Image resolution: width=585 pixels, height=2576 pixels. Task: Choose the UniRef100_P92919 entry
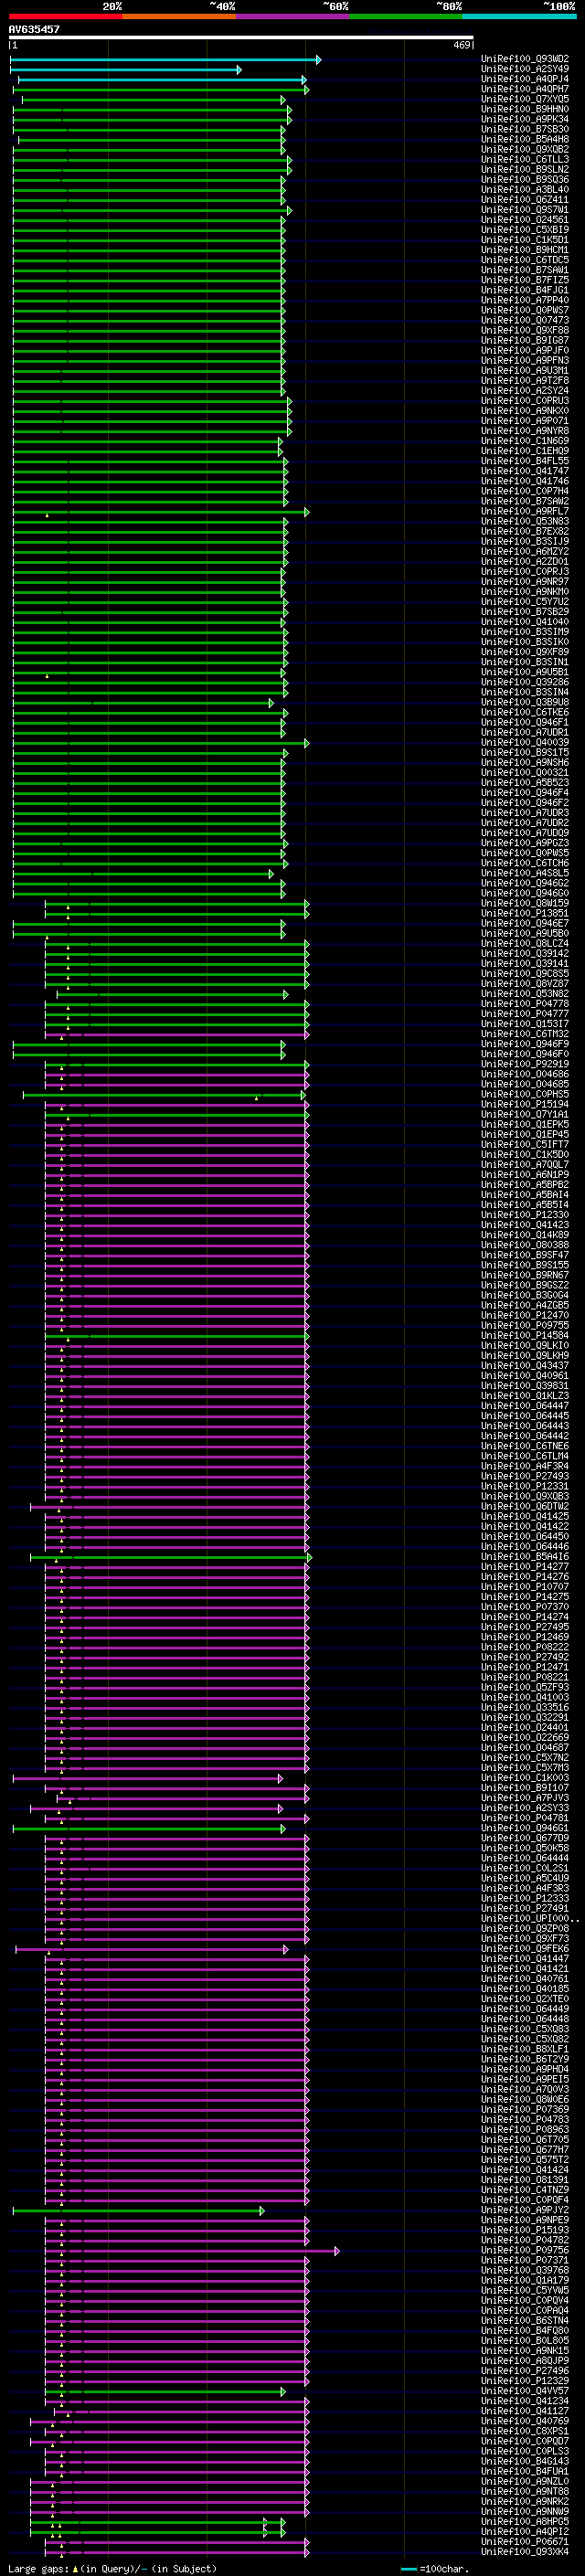click(525, 1064)
